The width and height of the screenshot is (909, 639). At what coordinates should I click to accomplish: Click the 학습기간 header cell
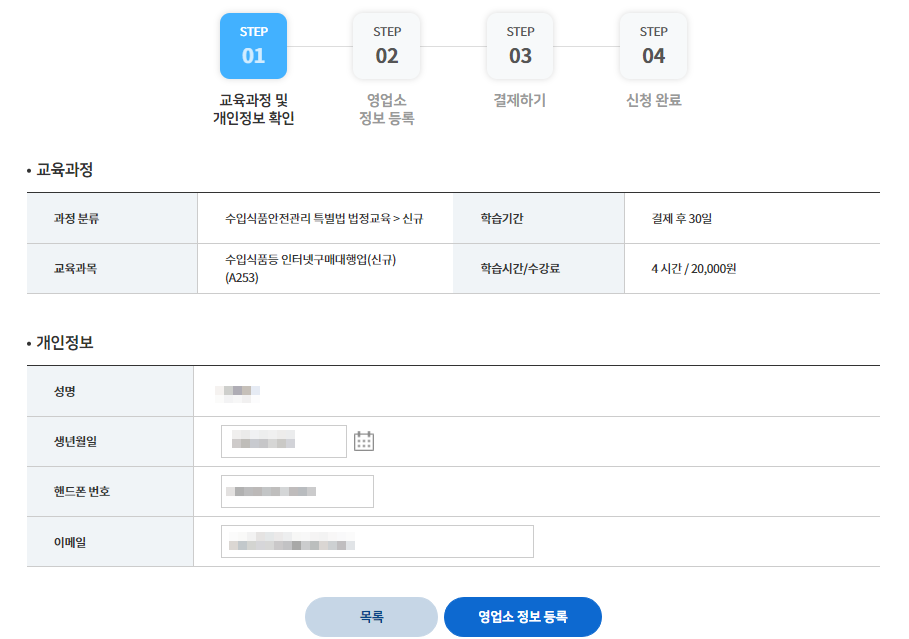539,219
